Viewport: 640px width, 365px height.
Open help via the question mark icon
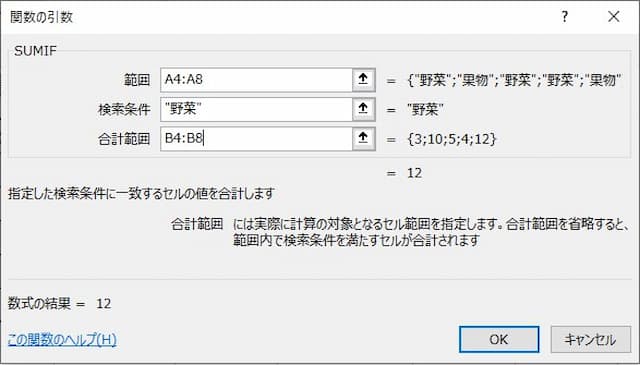coord(565,17)
